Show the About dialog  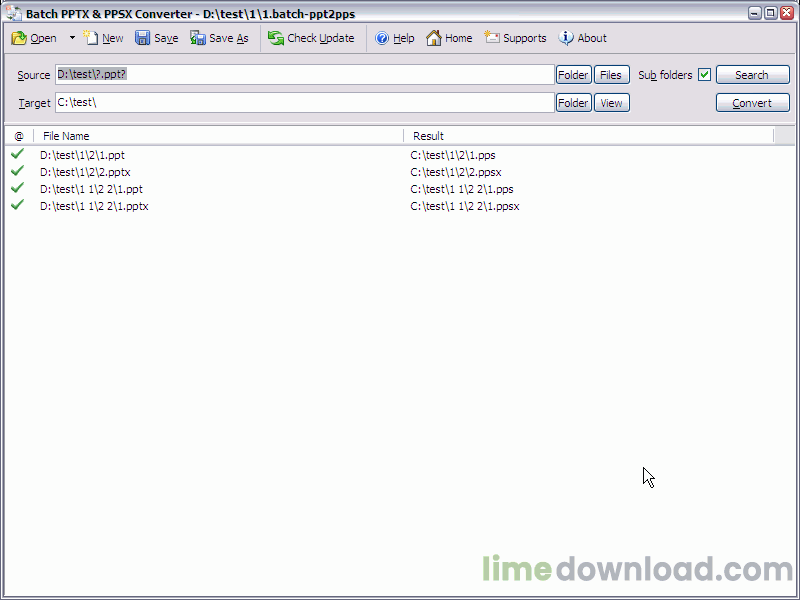pos(583,38)
